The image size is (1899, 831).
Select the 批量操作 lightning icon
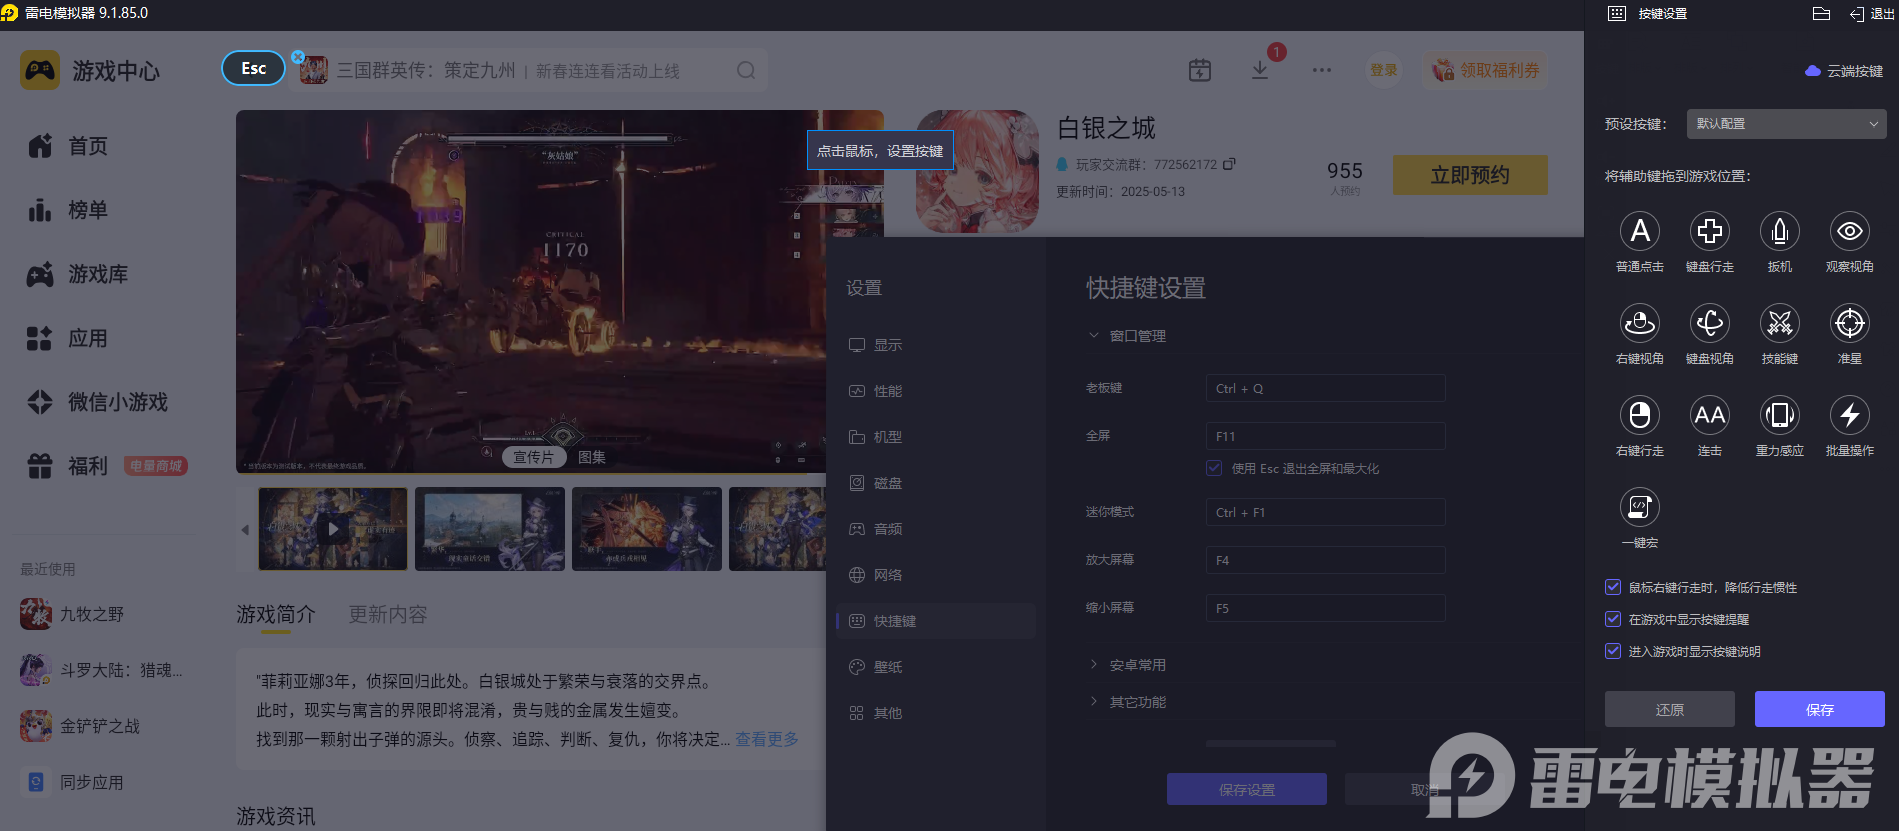pos(1850,415)
